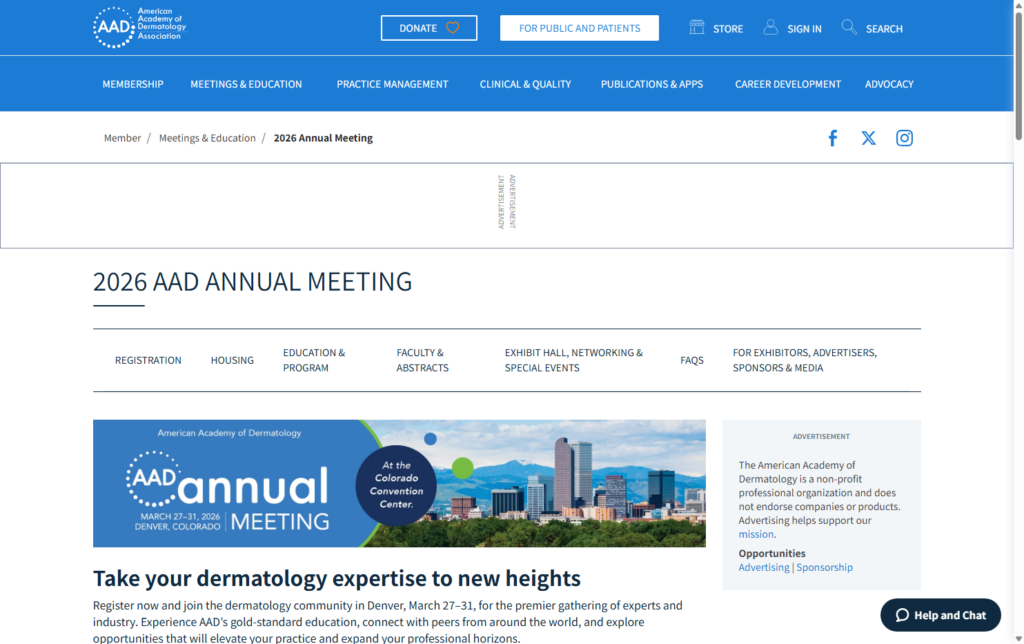
Task: Open search with the magnifier icon
Action: (x=849, y=27)
